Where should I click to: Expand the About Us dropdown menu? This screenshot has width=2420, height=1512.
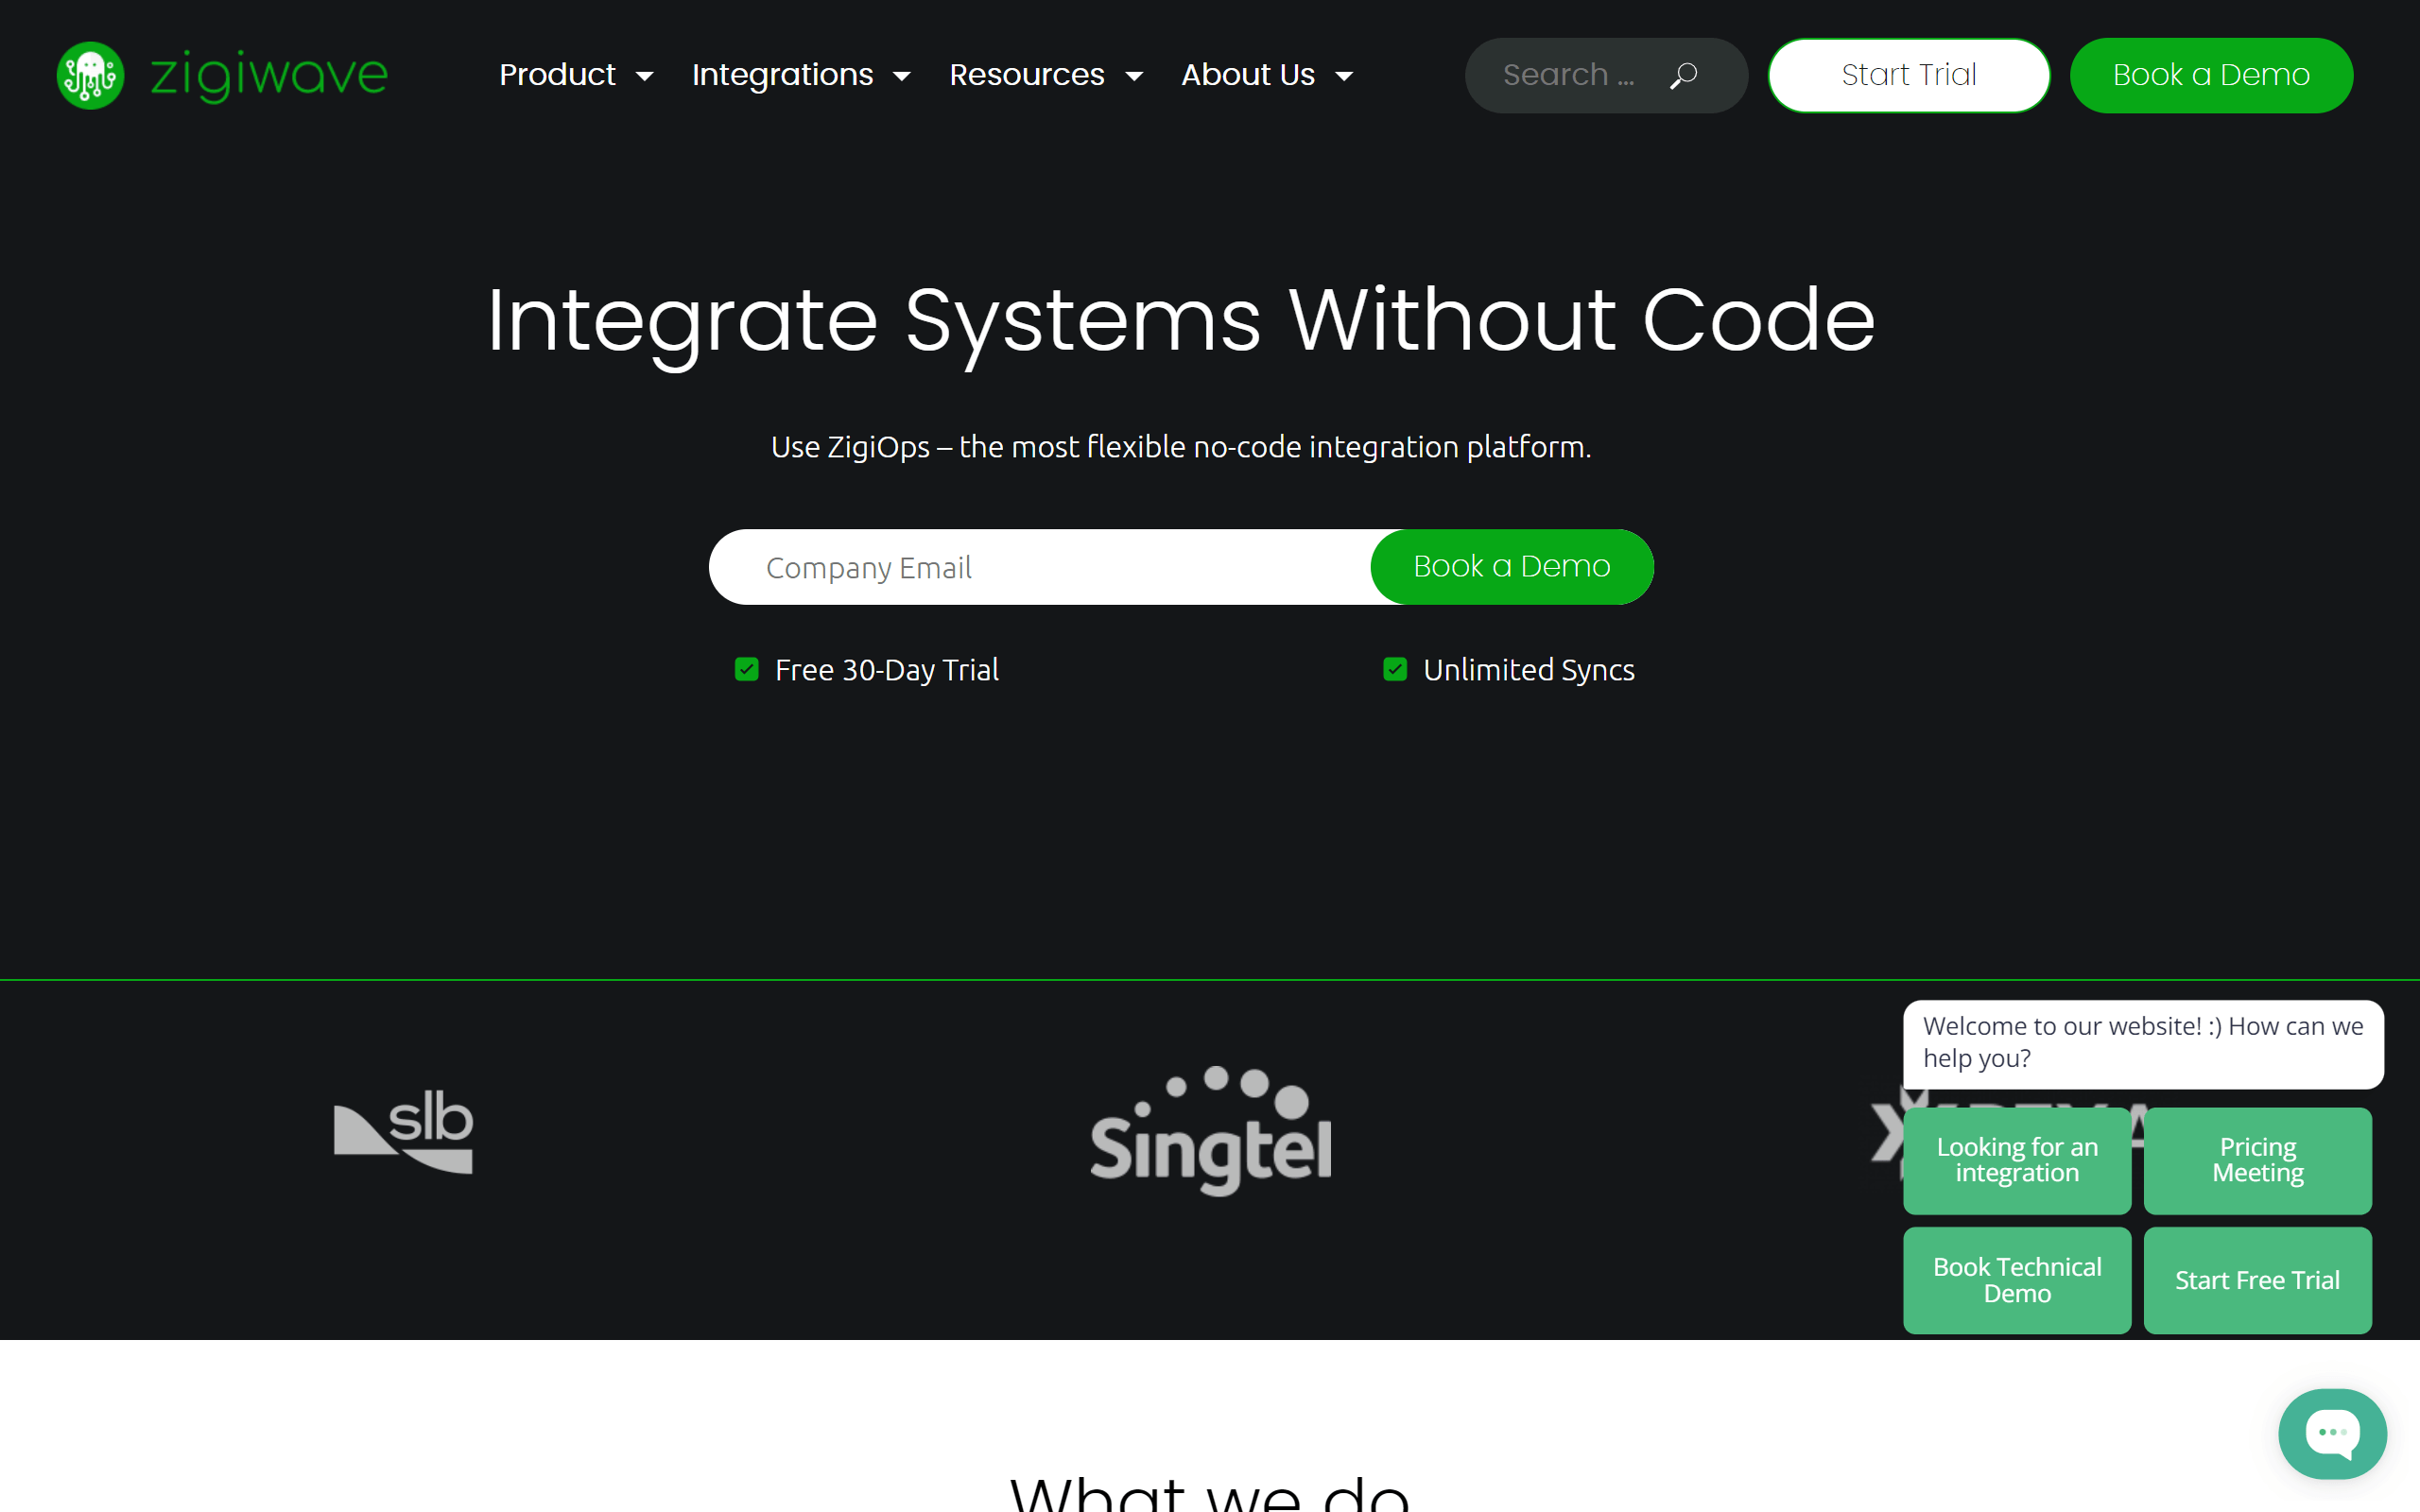pos(1267,75)
